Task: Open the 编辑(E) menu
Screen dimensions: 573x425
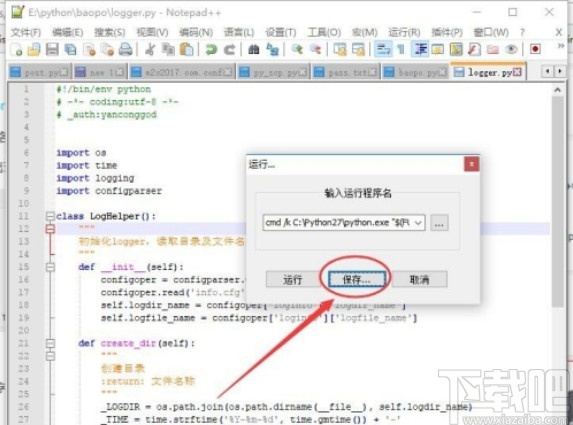Action: click(x=68, y=33)
